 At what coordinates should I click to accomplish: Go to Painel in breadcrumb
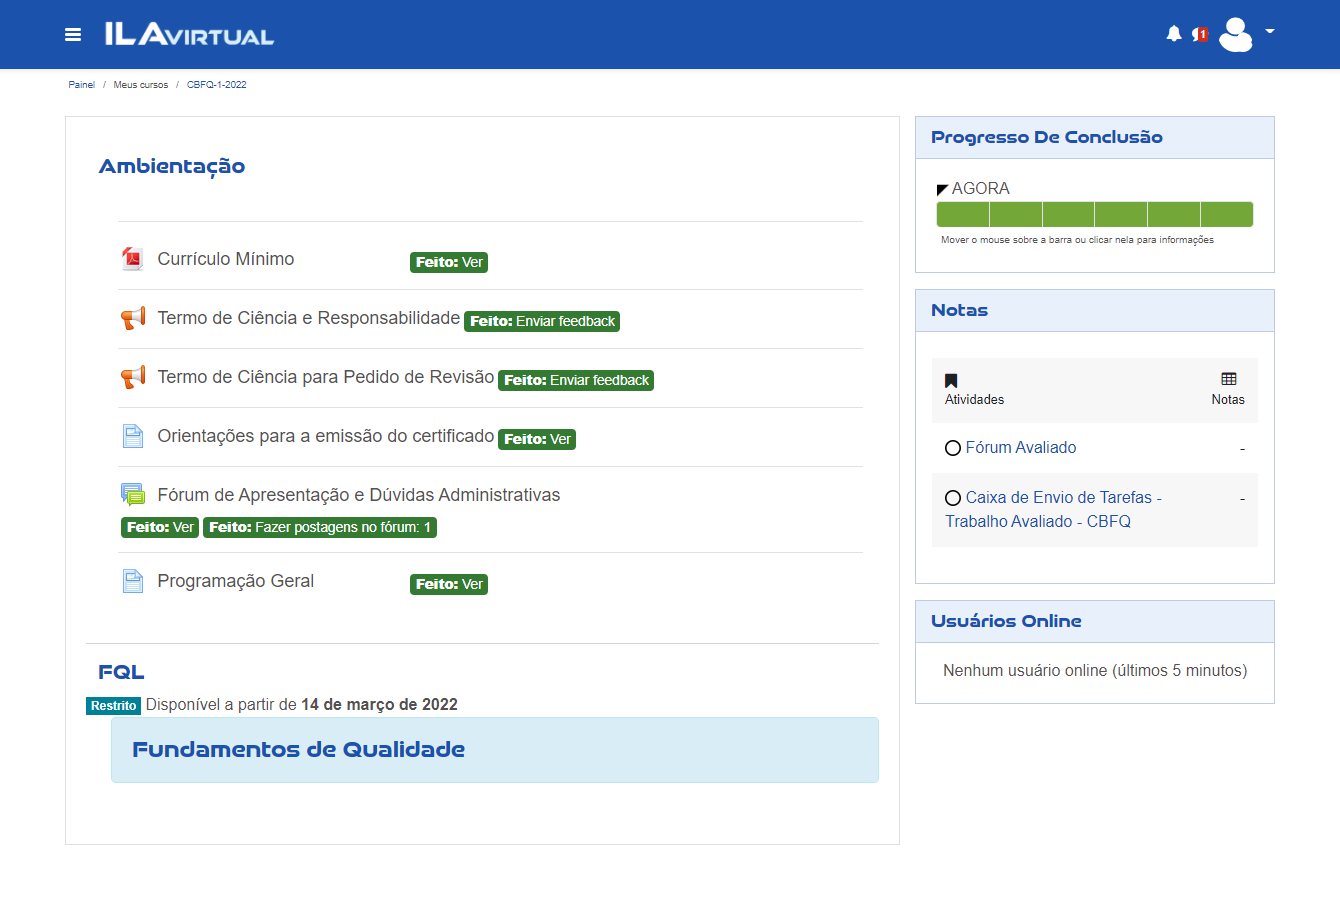coord(81,85)
